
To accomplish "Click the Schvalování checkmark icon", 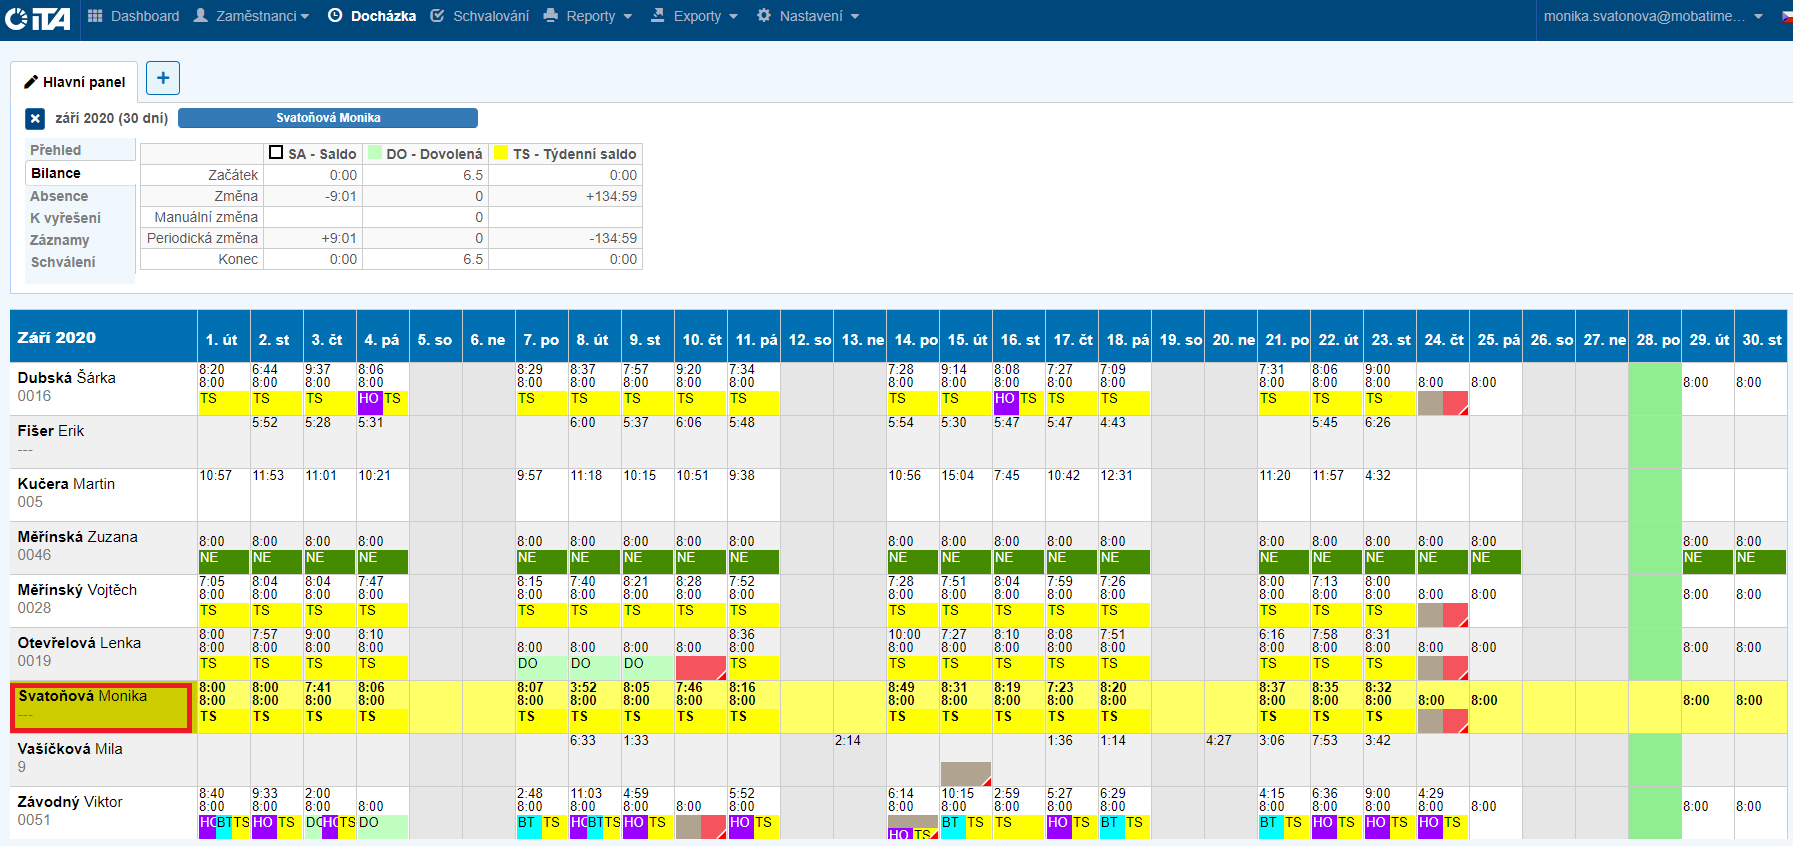I will pos(438,16).
